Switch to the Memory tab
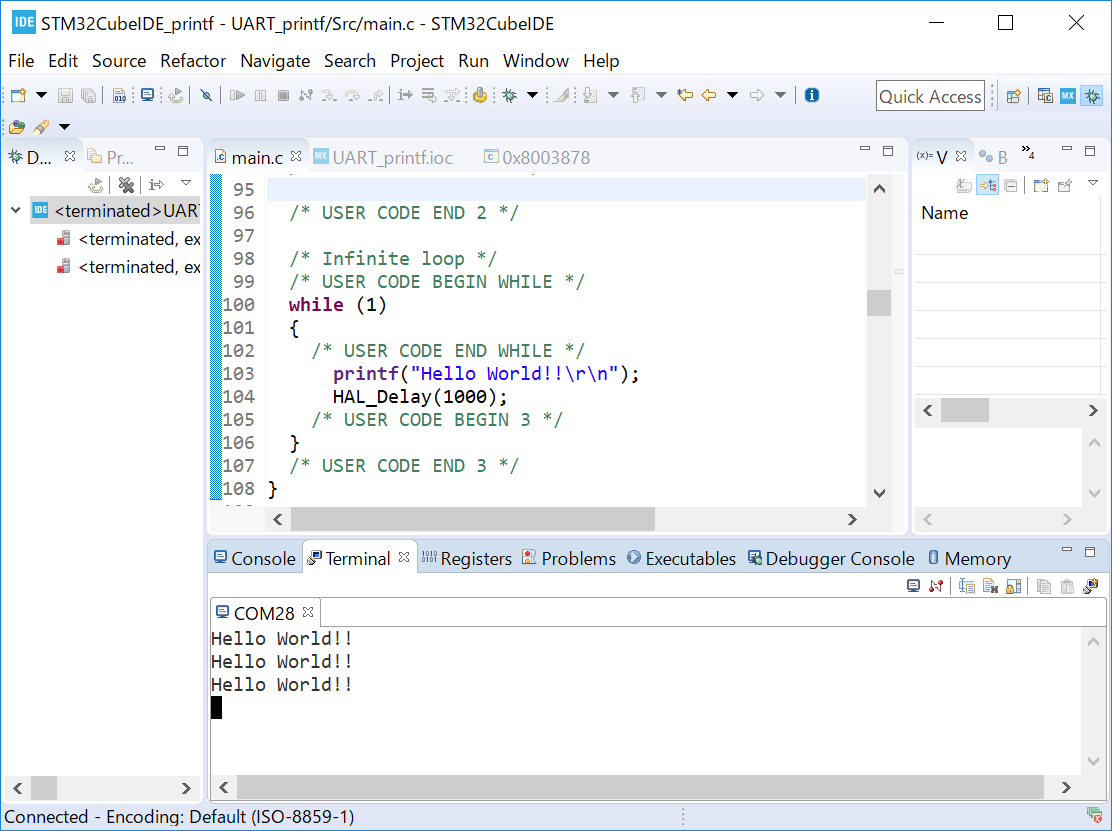This screenshot has height=831, width=1112. click(969, 559)
